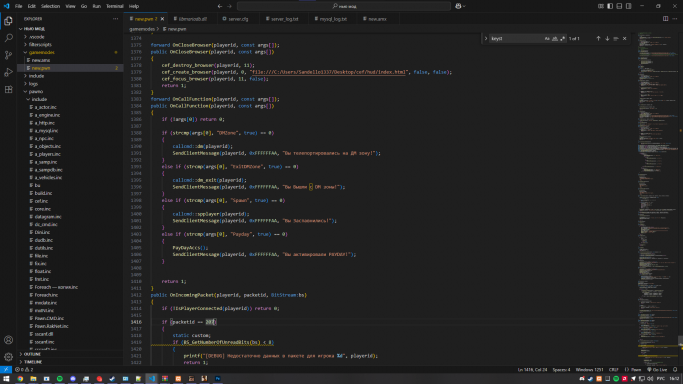Collapse the pawno include subfolder

tap(39, 99)
